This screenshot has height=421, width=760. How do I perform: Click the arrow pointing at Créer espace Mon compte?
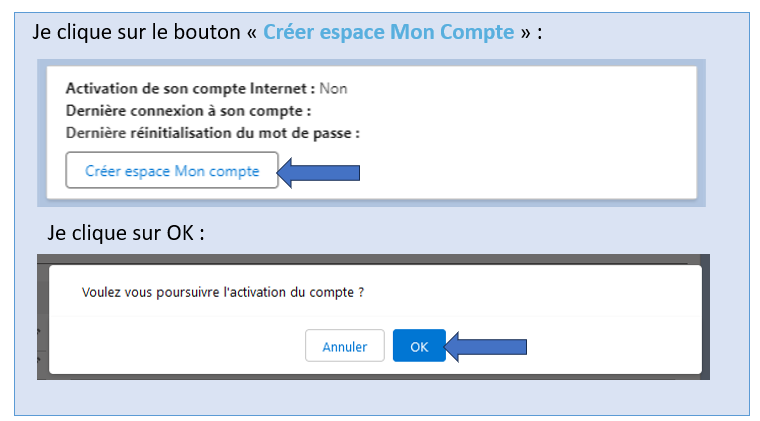(x=317, y=173)
